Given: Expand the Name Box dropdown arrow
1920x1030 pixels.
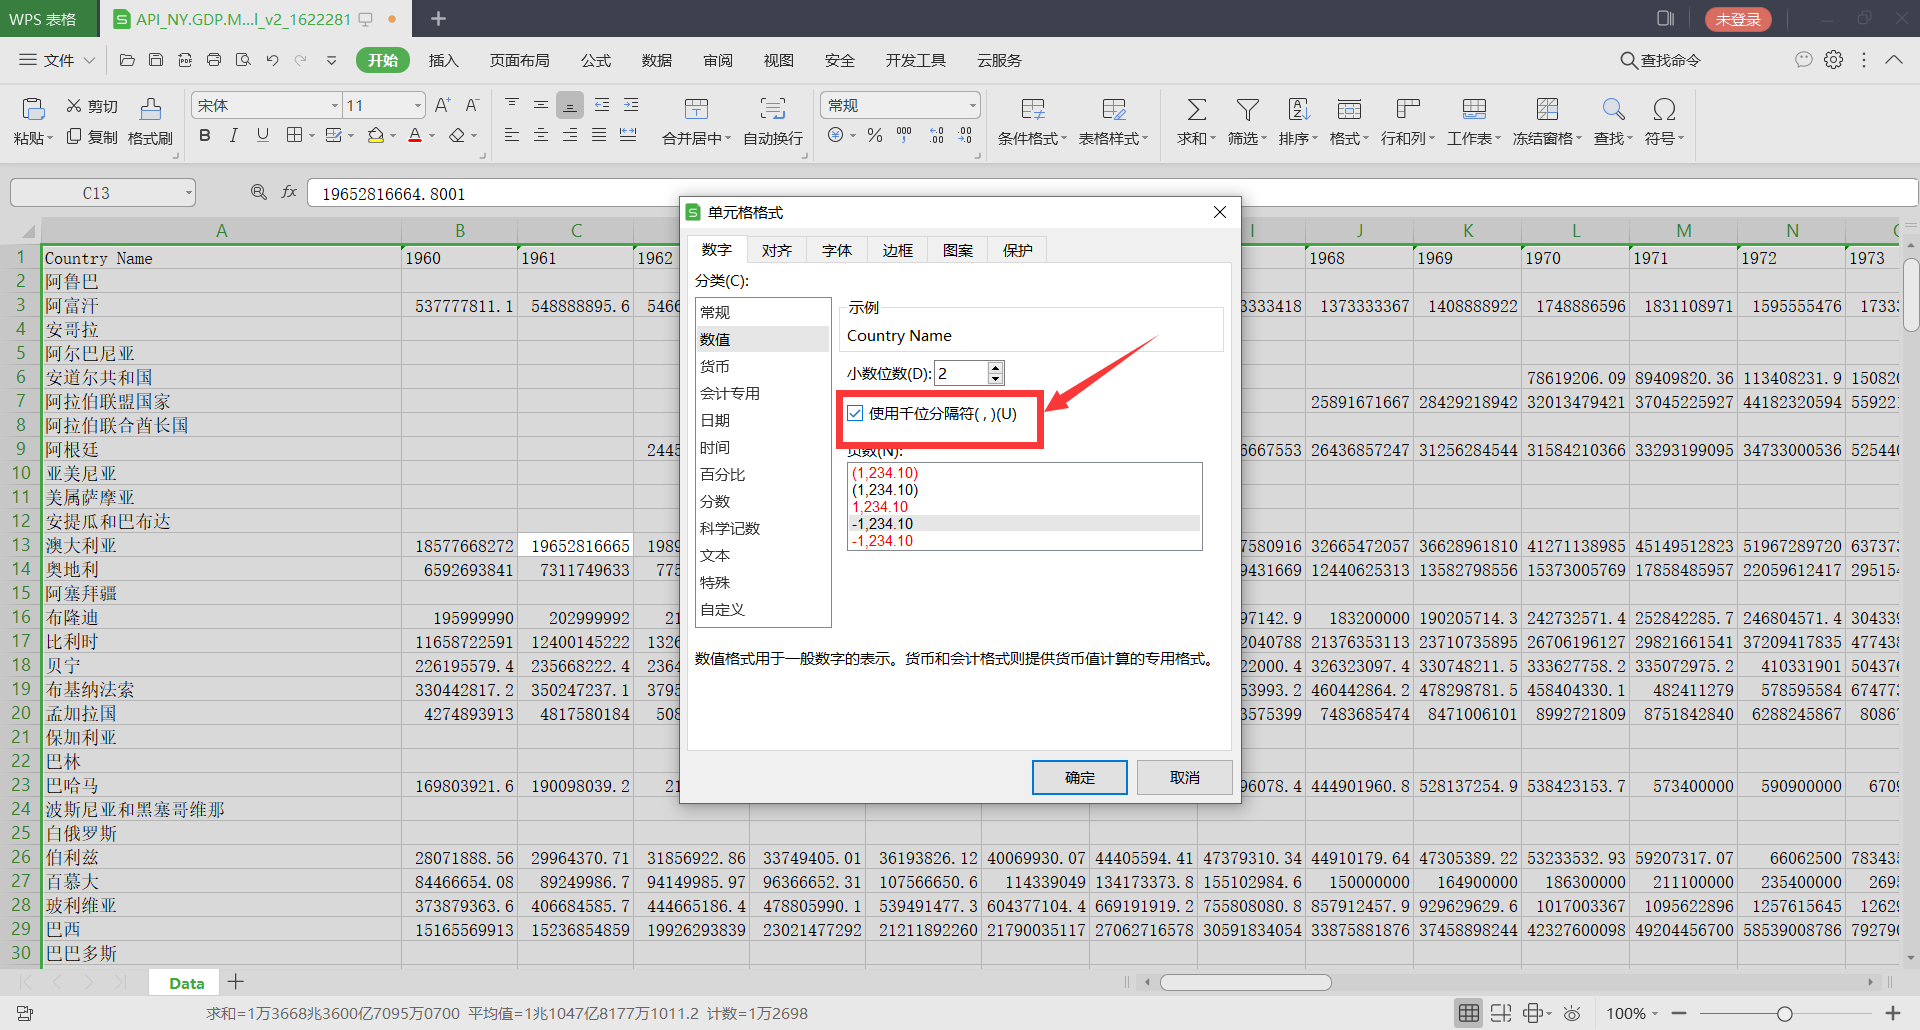Looking at the screenshot, I should pos(188,193).
